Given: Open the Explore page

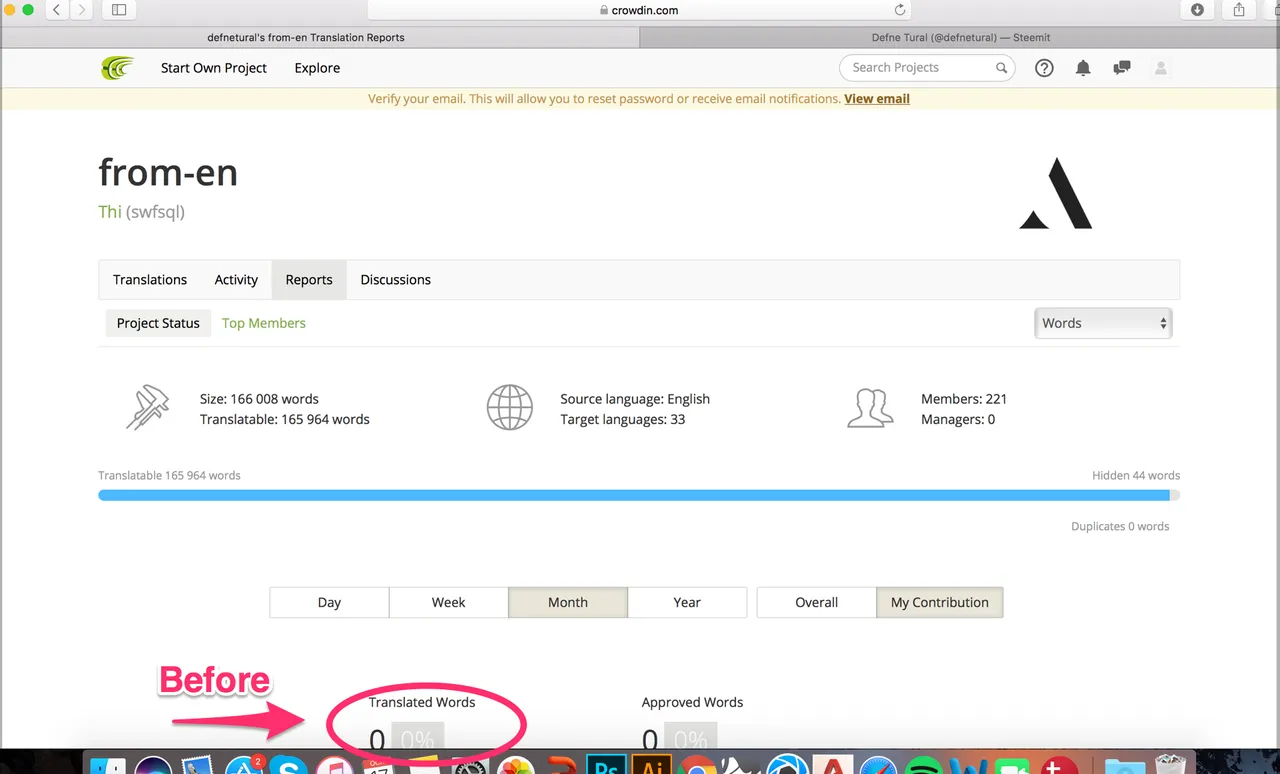Looking at the screenshot, I should click(x=317, y=68).
